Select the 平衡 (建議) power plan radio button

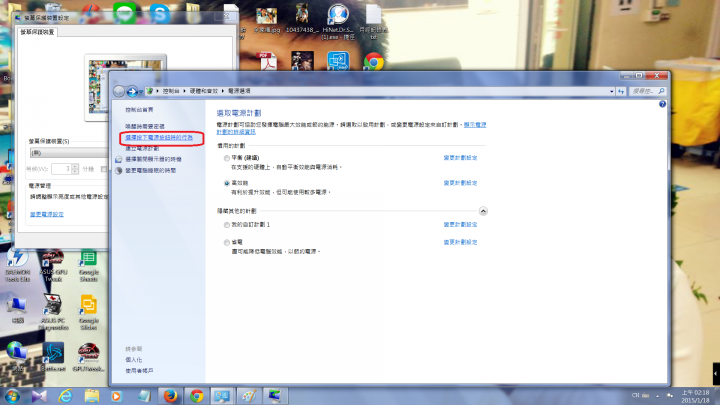click(227, 158)
